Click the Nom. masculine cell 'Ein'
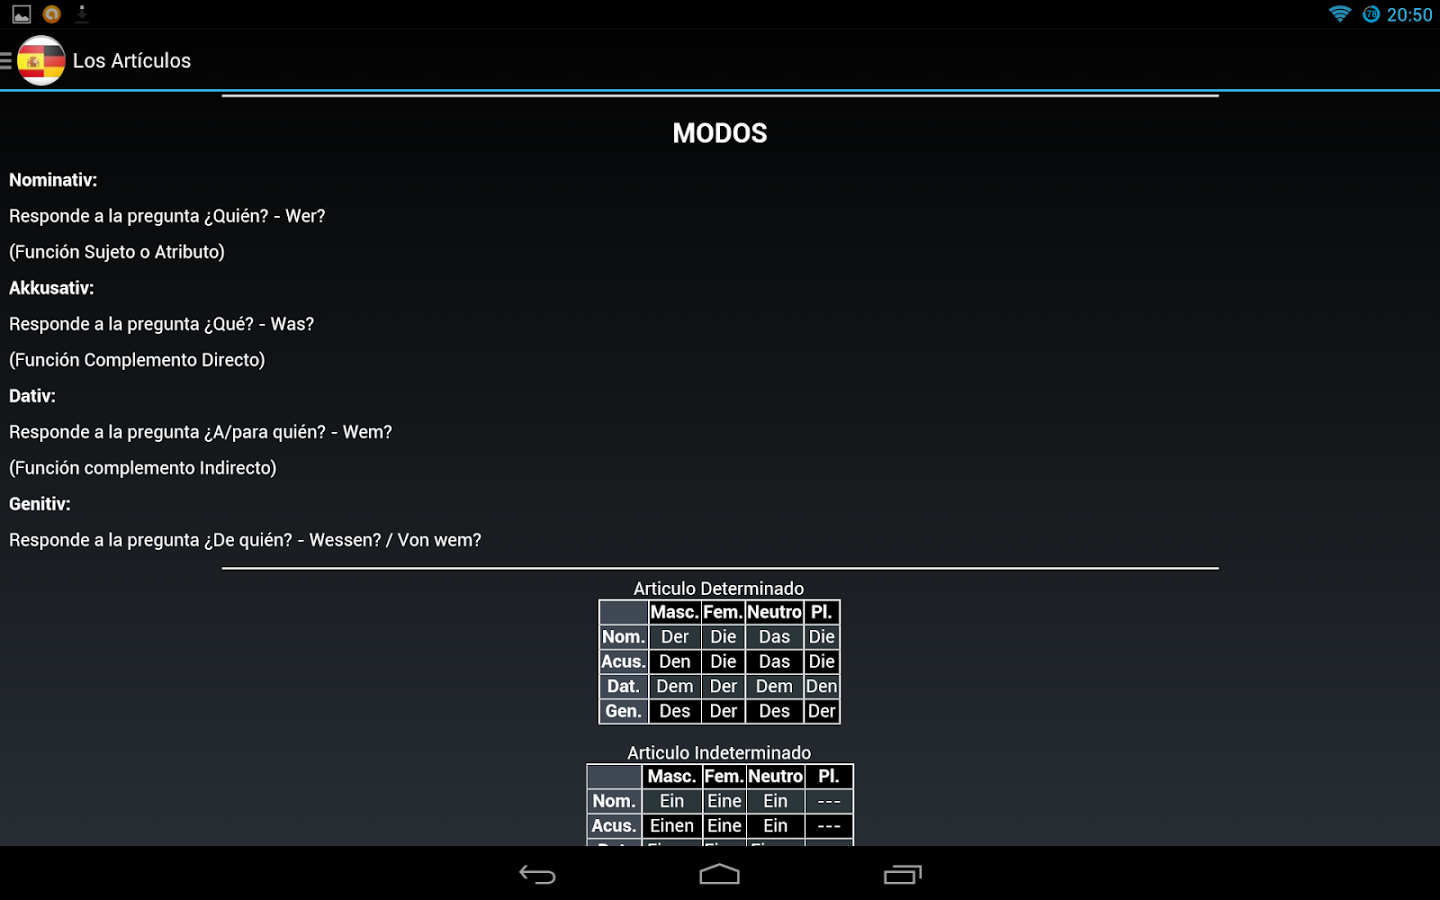The width and height of the screenshot is (1440, 900). pos(671,801)
